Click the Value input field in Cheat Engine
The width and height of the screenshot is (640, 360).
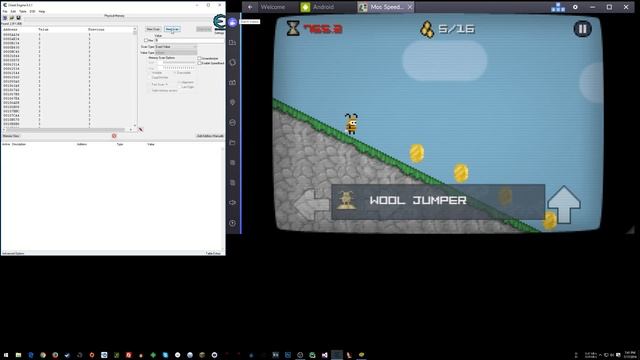(189, 40)
